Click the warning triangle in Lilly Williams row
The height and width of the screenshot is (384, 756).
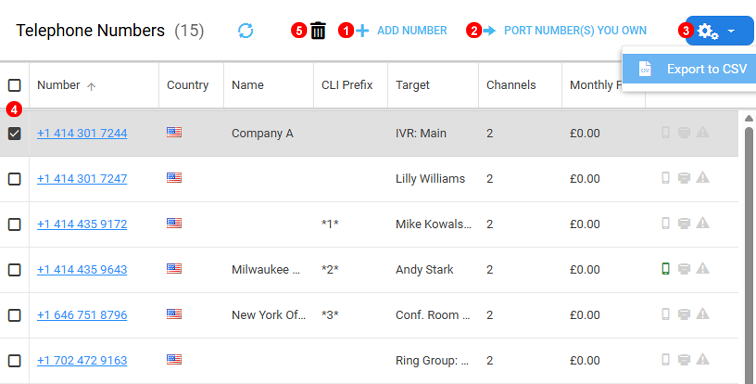point(703,177)
